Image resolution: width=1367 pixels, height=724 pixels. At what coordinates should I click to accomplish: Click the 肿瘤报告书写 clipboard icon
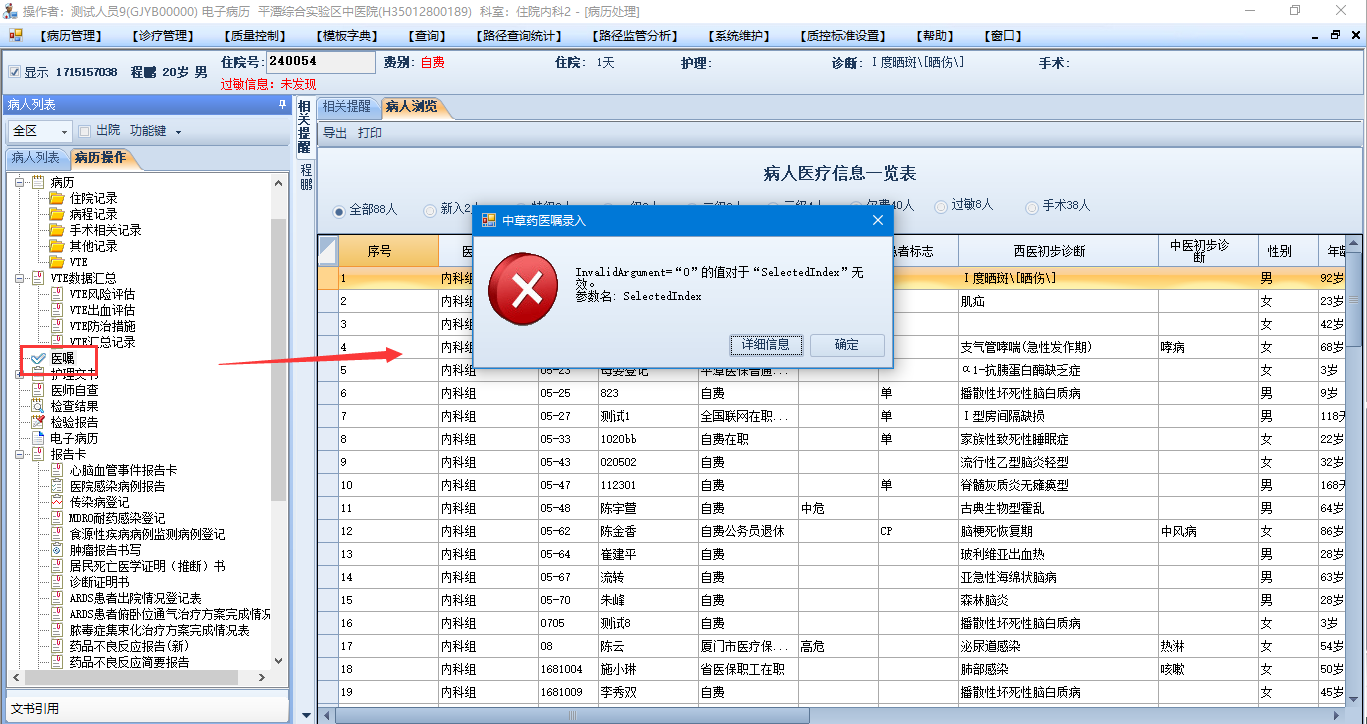coord(57,550)
